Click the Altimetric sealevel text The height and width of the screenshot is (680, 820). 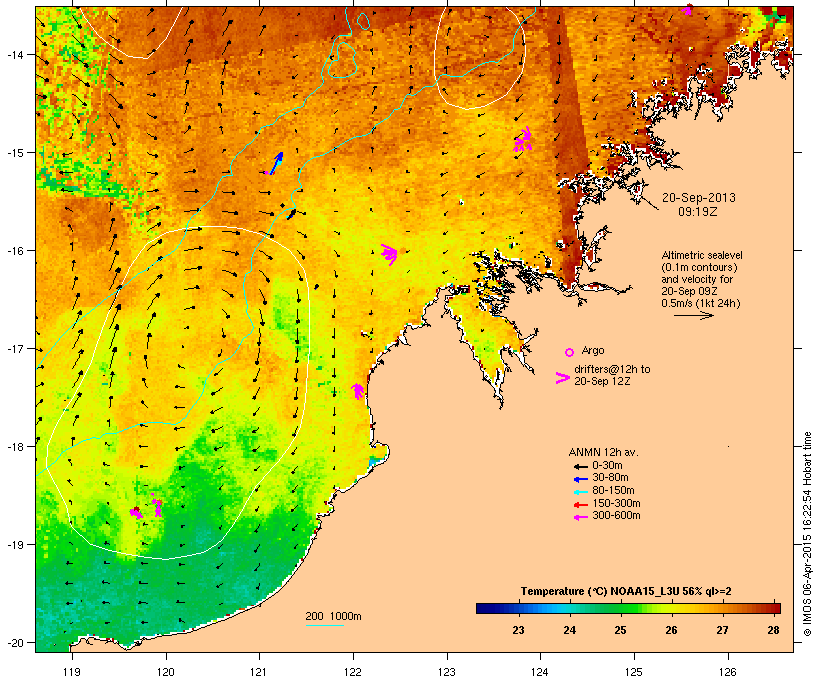click(x=702, y=255)
